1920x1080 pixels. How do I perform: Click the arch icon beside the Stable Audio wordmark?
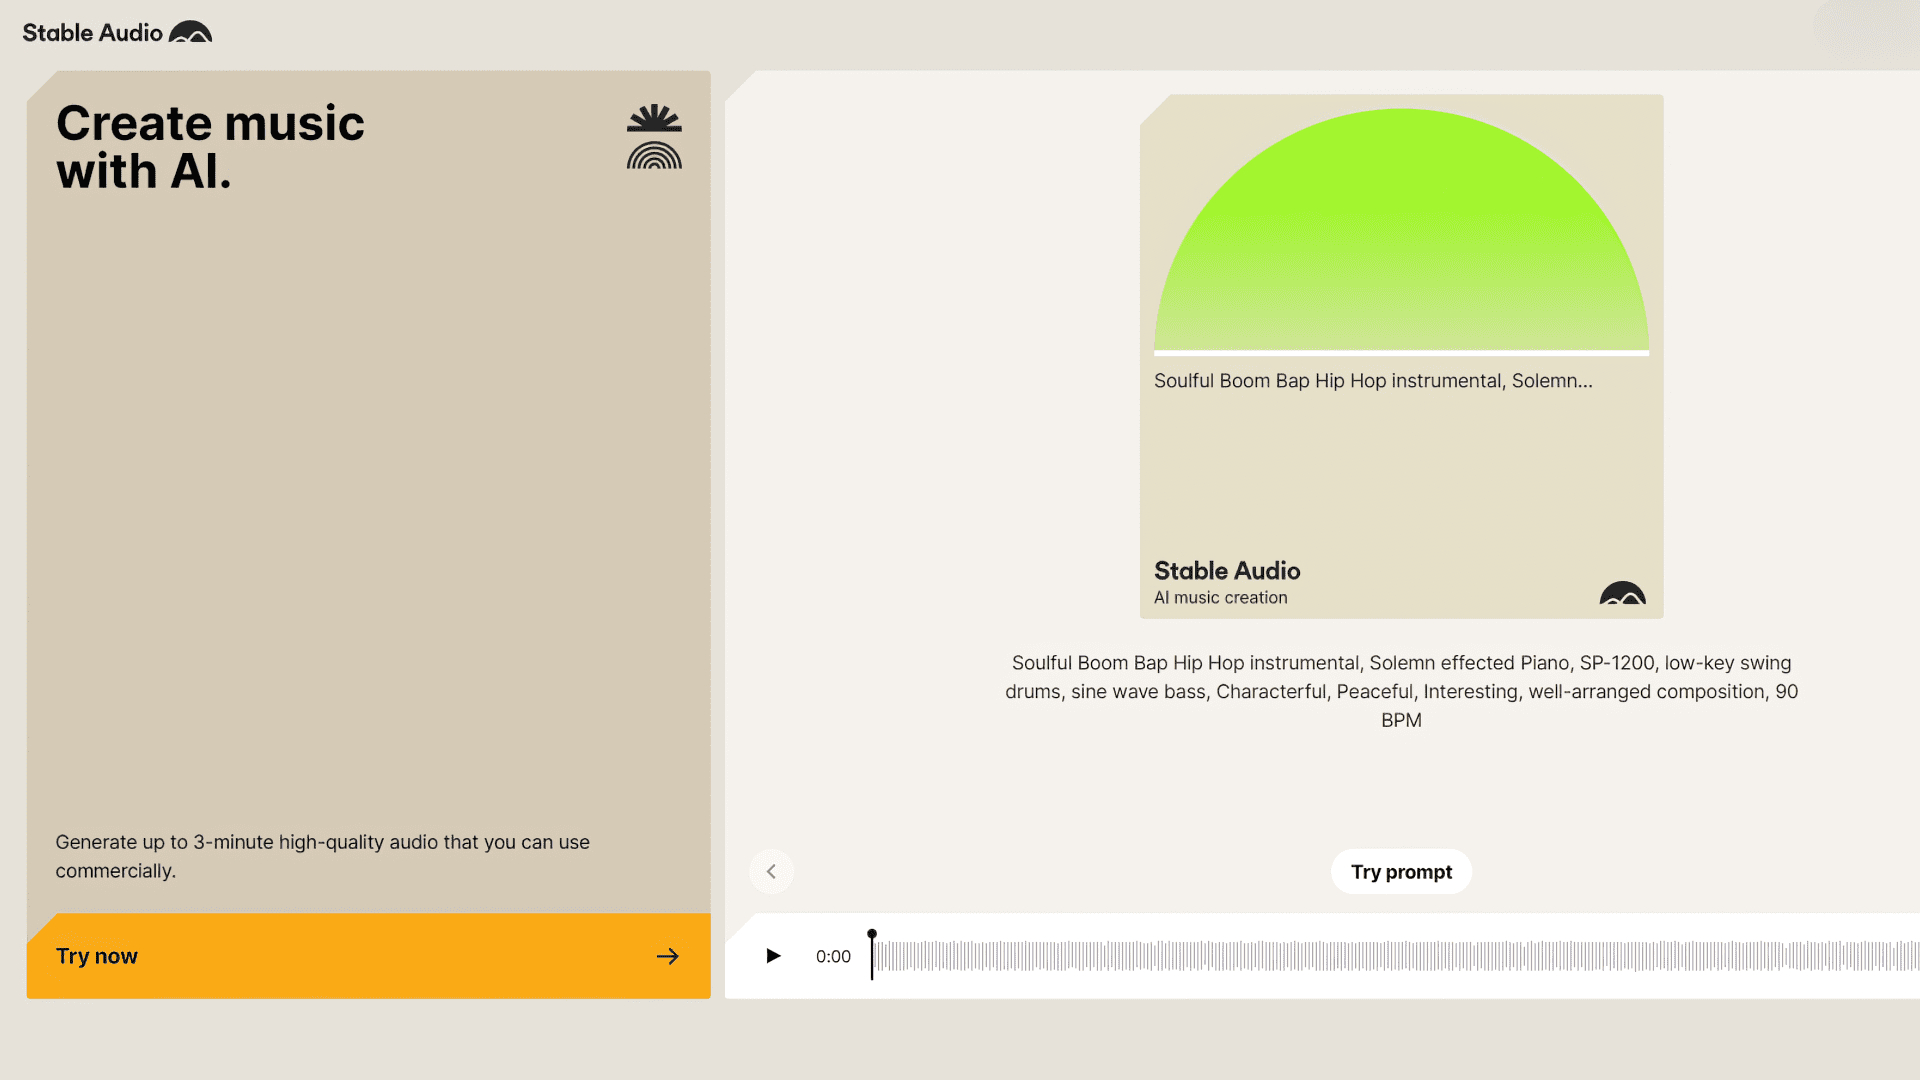192,32
